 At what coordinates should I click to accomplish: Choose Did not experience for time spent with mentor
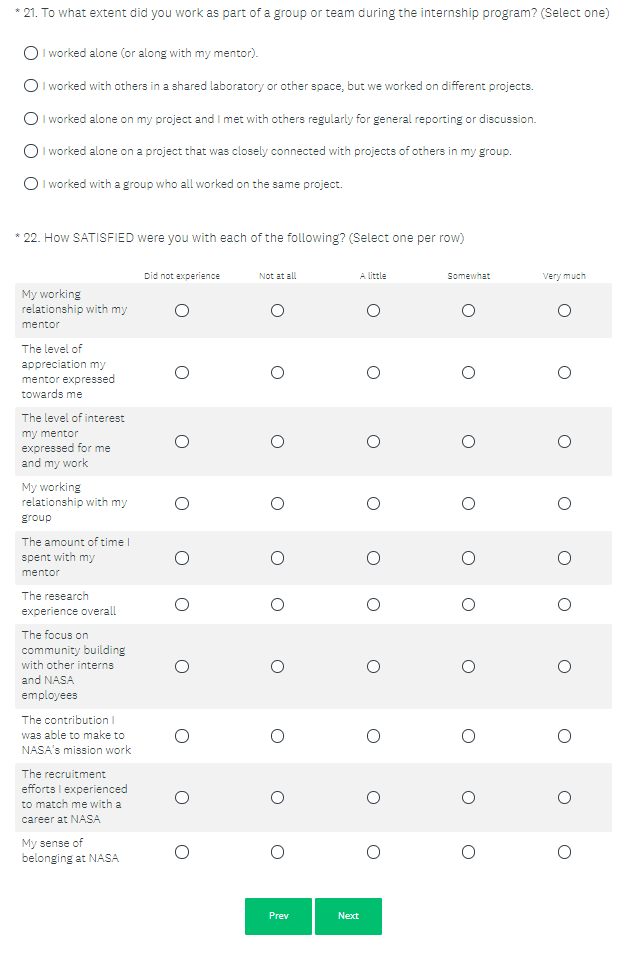click(x=182, y=558)
